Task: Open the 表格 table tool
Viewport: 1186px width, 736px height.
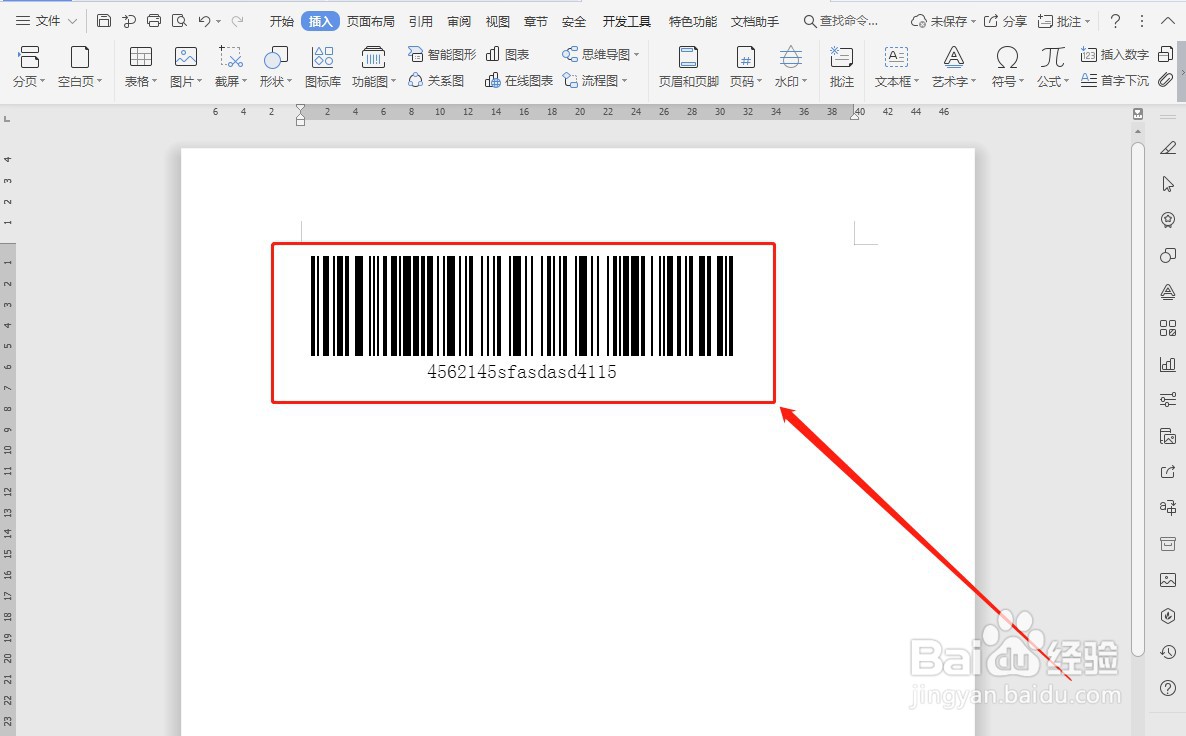Action: coord(141,67)
